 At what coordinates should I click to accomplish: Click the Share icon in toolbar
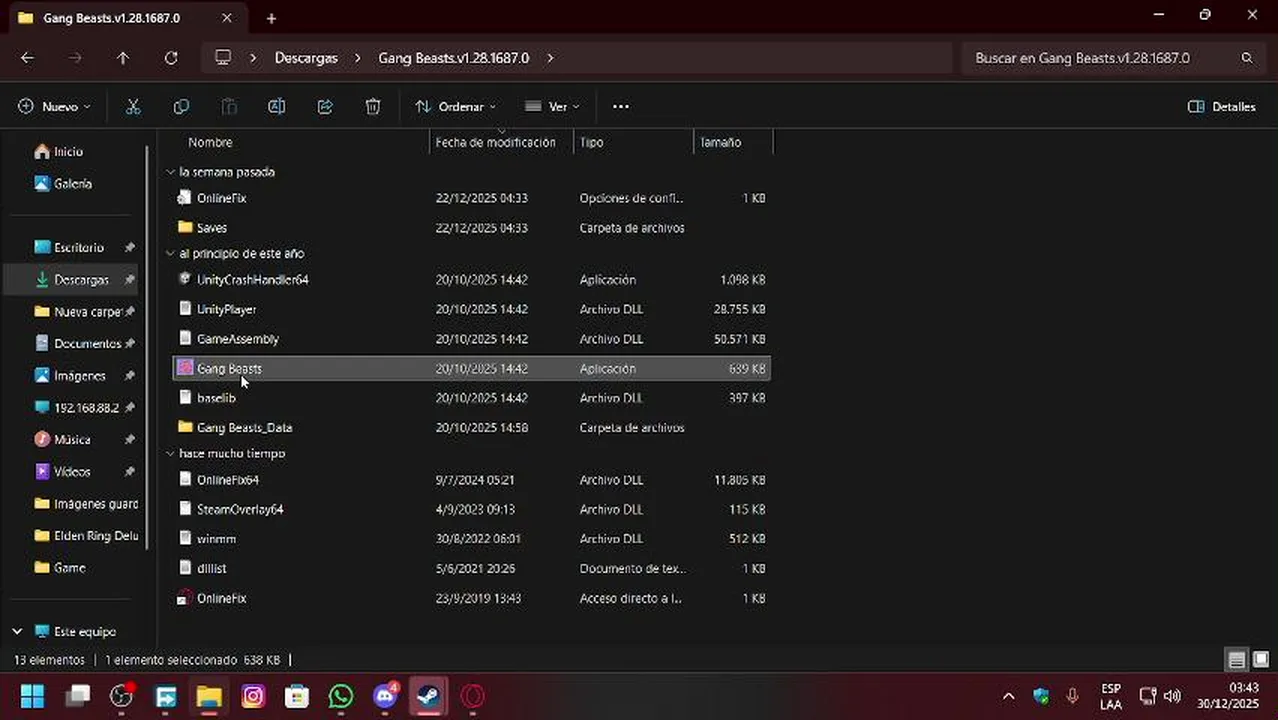325,107
